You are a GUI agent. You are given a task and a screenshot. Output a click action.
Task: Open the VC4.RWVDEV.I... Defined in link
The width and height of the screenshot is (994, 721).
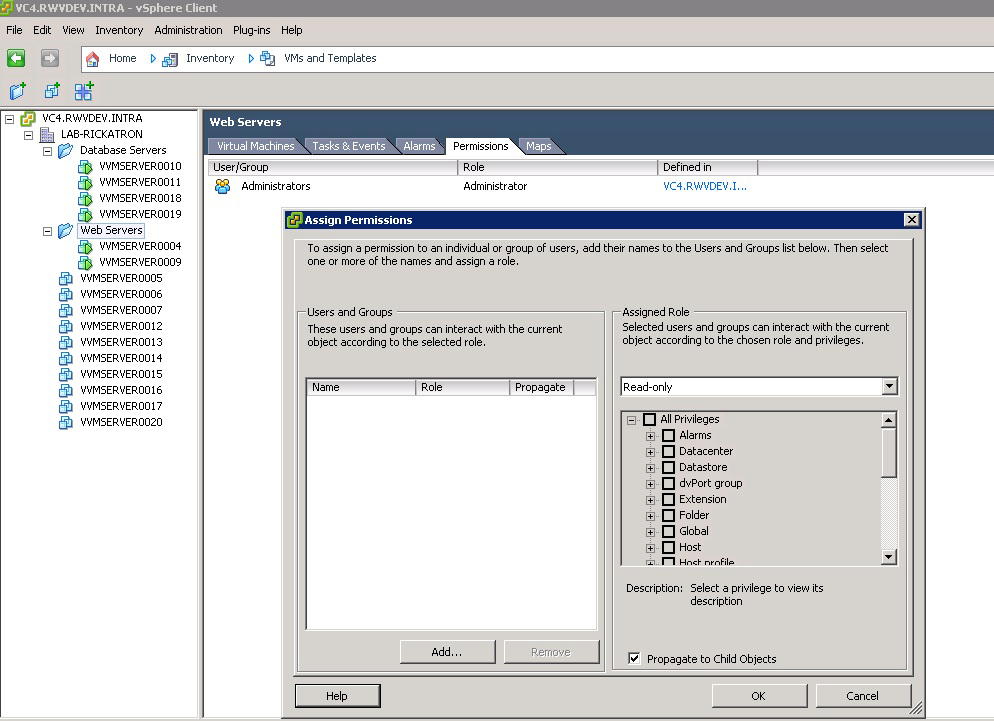coord(705,186)
